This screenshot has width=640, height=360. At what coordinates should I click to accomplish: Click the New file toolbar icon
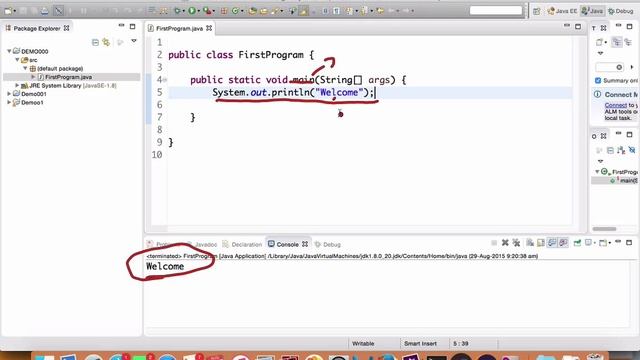pyautogui.click(x=8, y=11)
